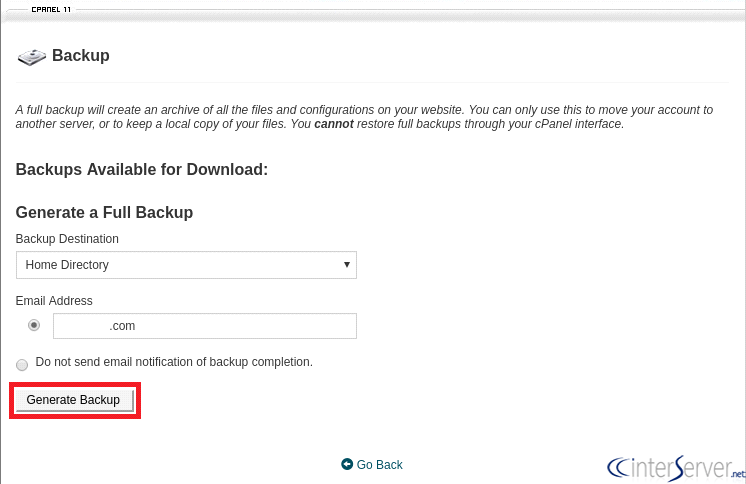Click the 'Do not send email notification' label text
746x484 pixels.
174,362
